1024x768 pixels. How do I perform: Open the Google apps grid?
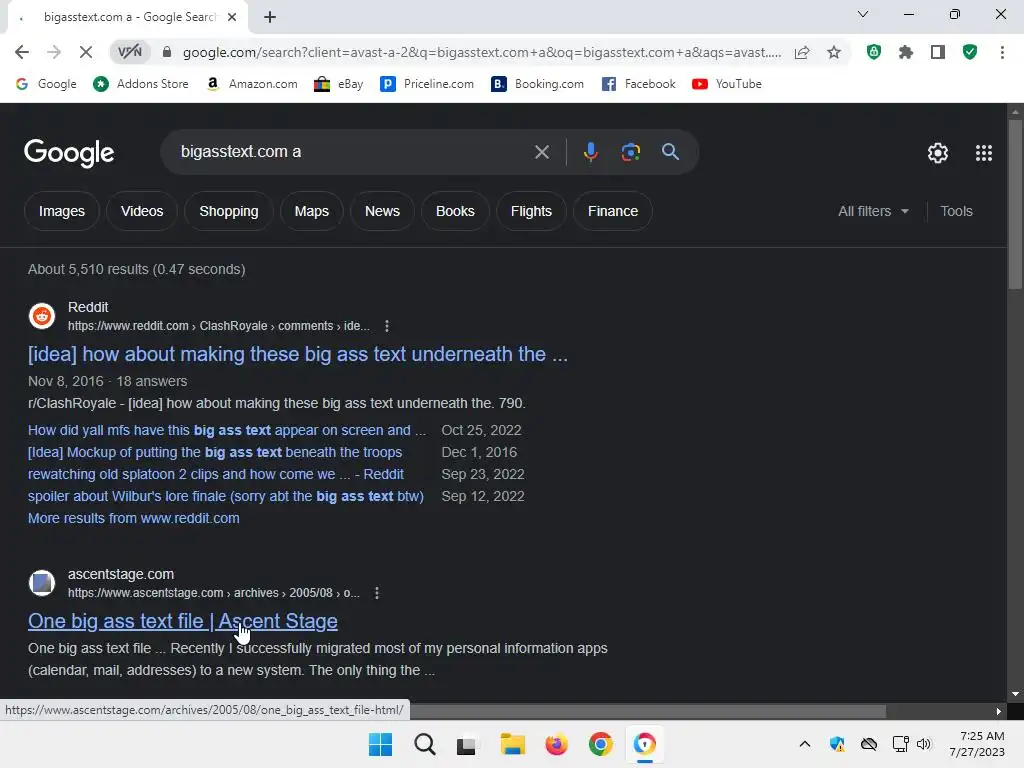pyautogui.click(x=984, y=153)
